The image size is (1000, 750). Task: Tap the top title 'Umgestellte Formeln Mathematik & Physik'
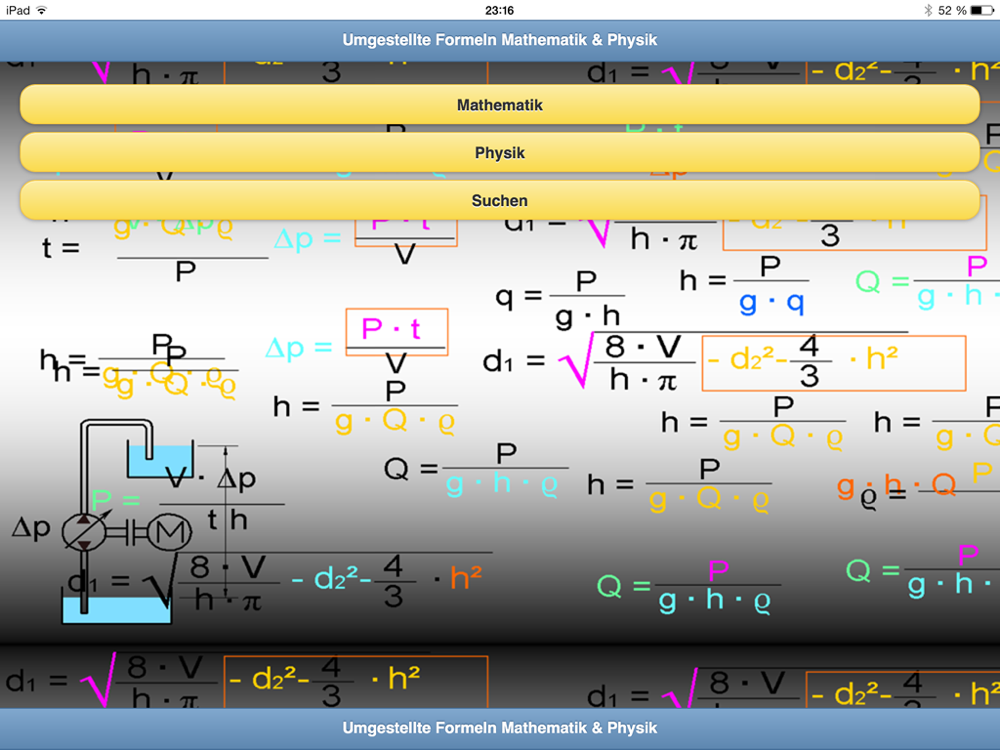pos(499,40)
